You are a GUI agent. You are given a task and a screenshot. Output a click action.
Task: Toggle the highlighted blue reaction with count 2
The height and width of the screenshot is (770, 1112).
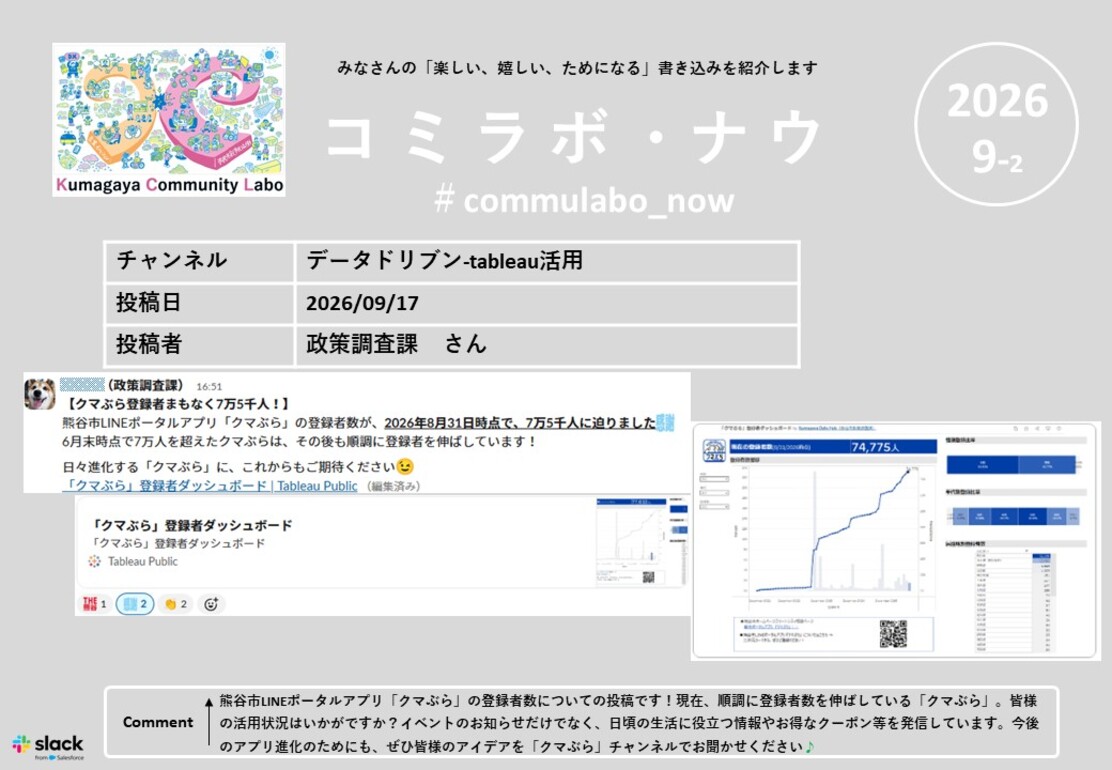(x=135, y=604)
